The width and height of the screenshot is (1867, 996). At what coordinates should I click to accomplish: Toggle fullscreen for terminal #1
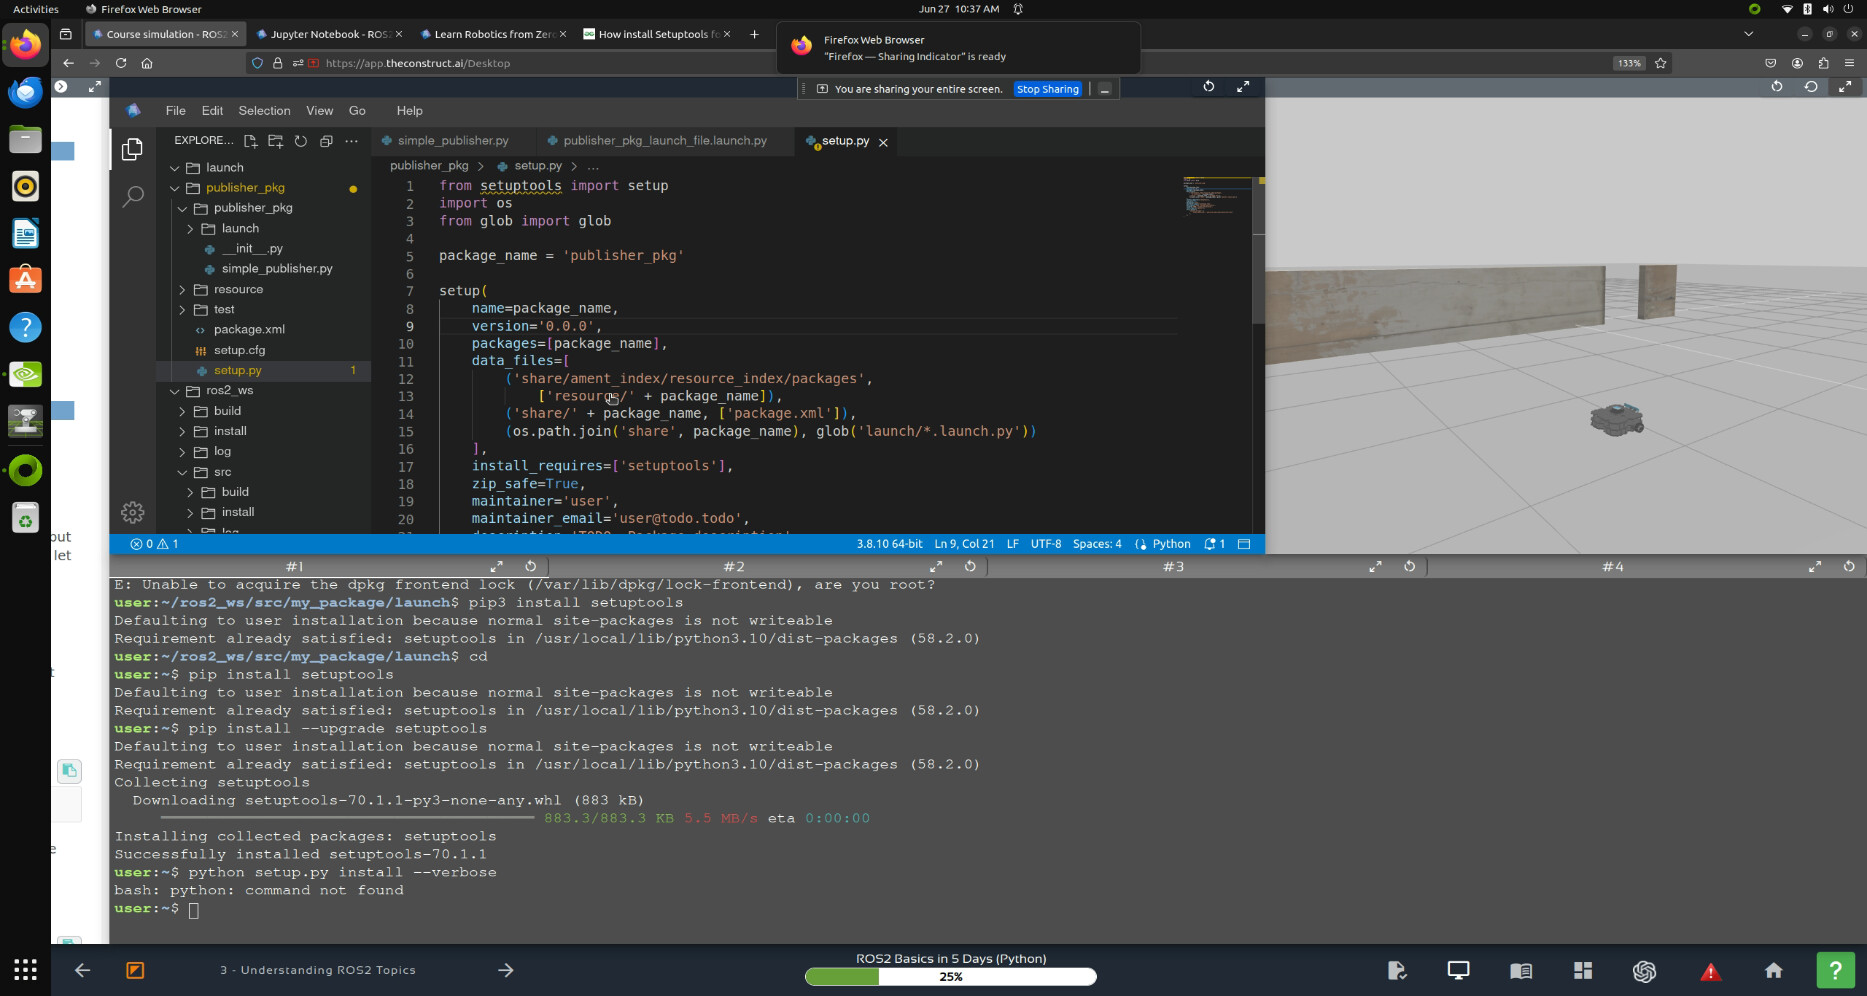(x=496, y=566)
